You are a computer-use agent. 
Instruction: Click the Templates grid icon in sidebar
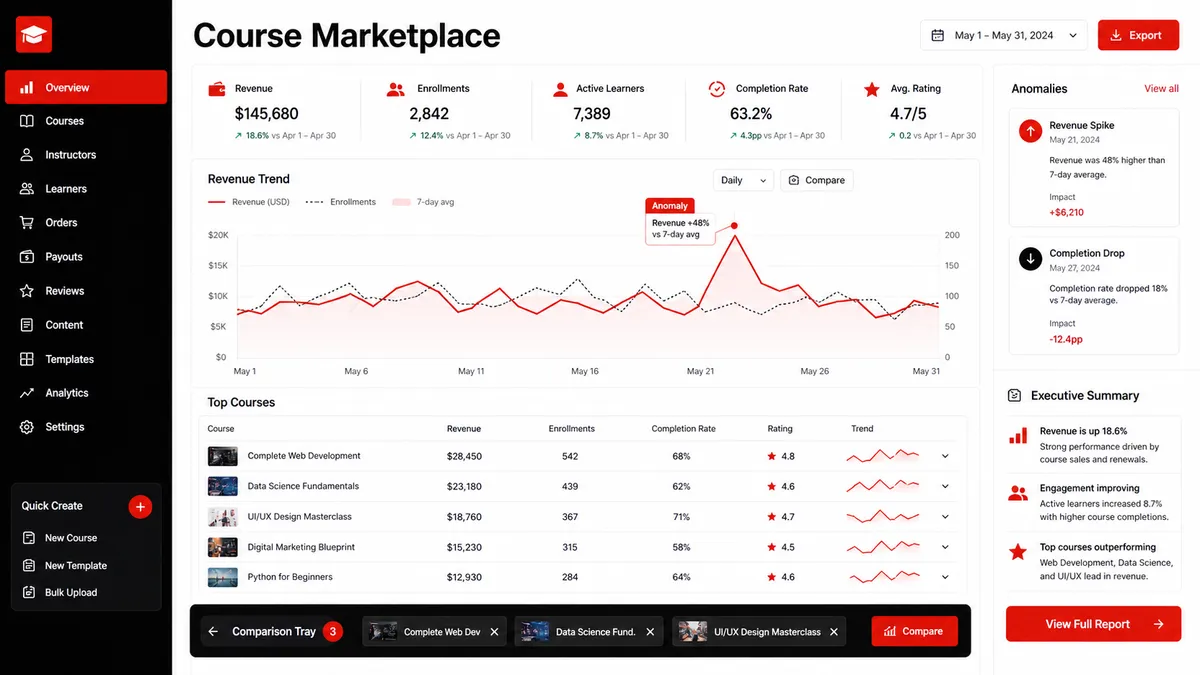click(x=27, y=359)
